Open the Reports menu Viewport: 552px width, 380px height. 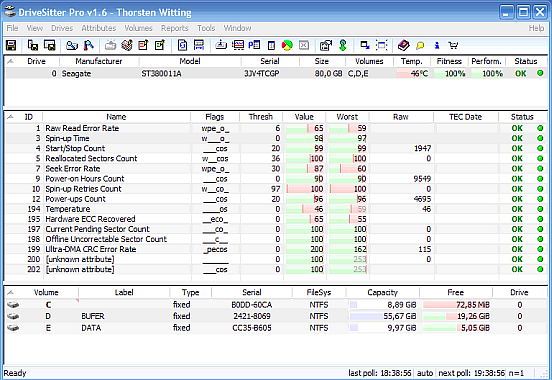(175, 28)
